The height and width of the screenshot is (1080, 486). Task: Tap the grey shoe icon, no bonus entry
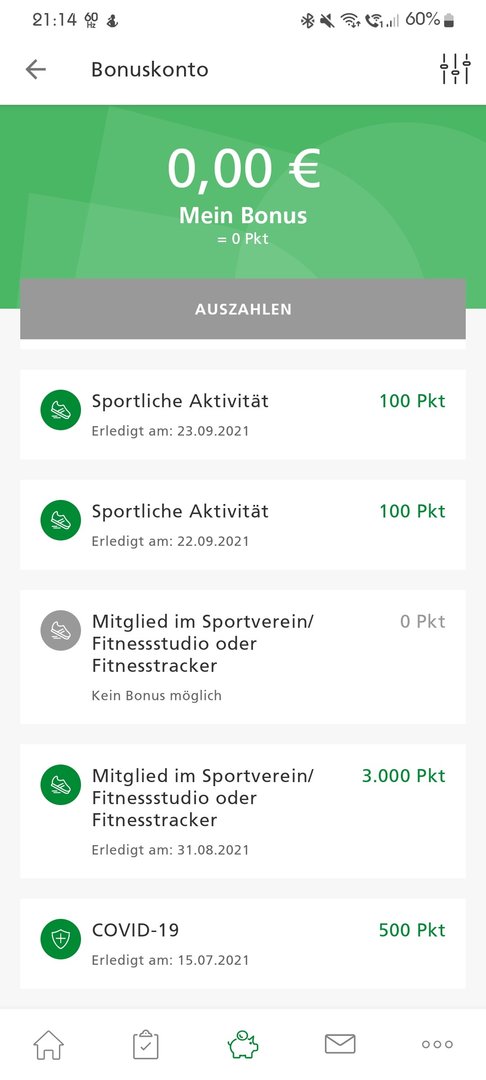click(x=61, y=630)
